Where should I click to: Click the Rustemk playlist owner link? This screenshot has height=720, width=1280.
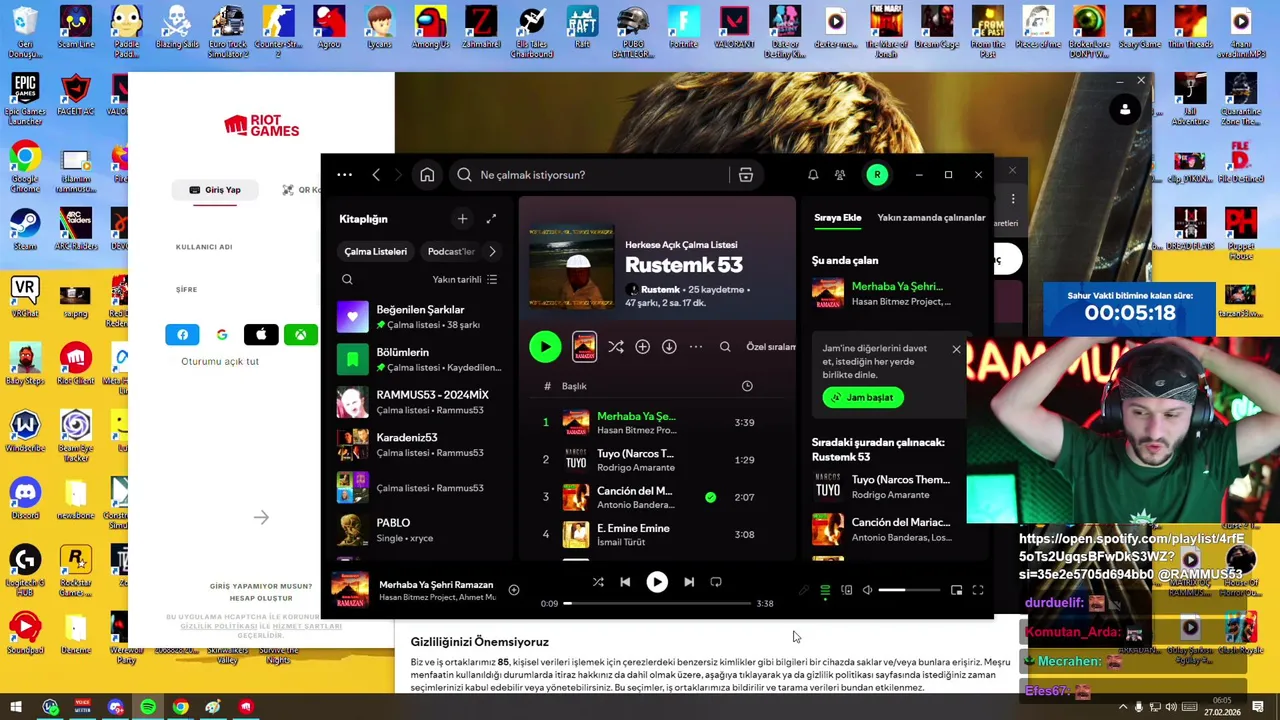[x=659, y=289]
